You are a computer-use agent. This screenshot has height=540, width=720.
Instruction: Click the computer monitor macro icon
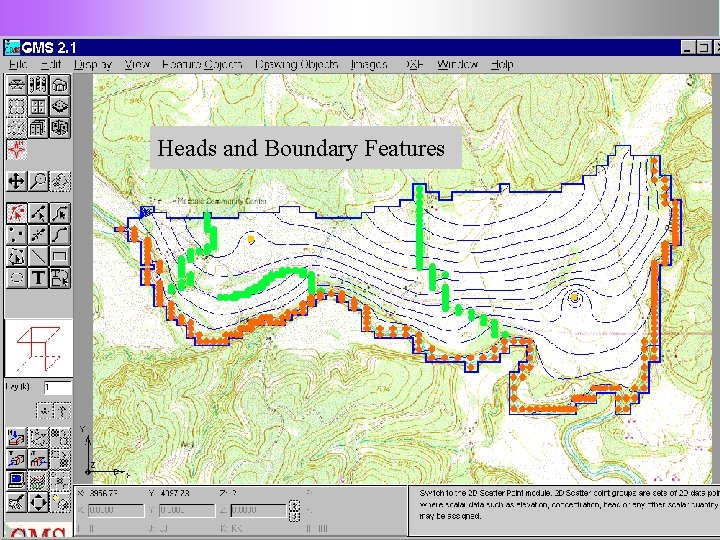click(x=16, y=480)
